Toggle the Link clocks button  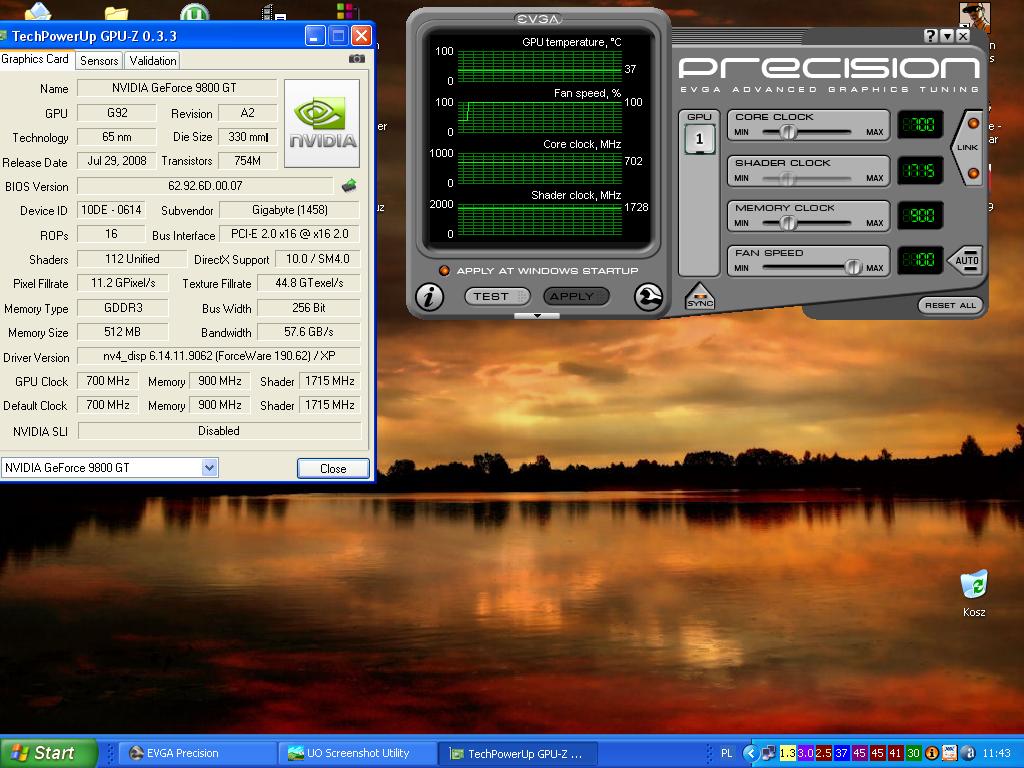coord(968,148)
